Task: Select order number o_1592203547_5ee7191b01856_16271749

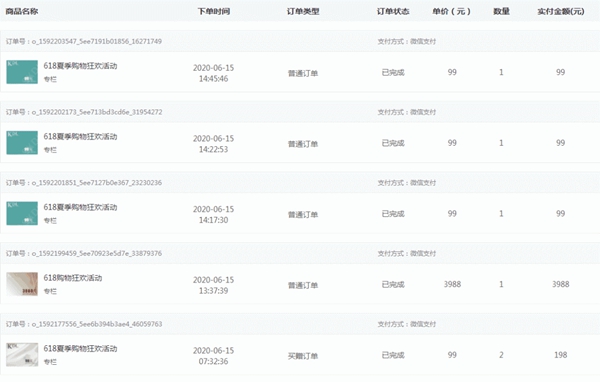Action: (x=96, y=41)
